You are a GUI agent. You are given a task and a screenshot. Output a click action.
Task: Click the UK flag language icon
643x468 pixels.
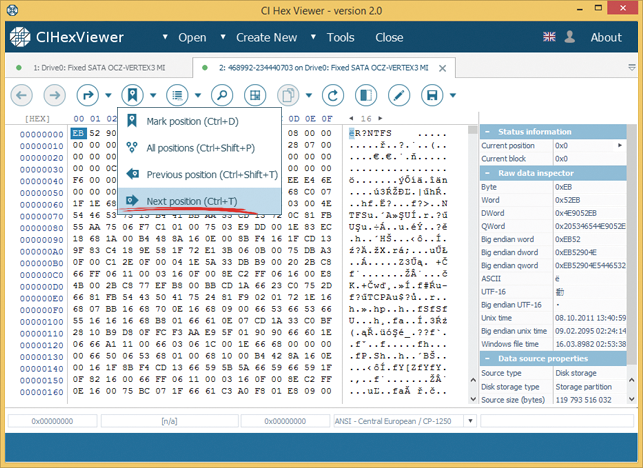549,37
